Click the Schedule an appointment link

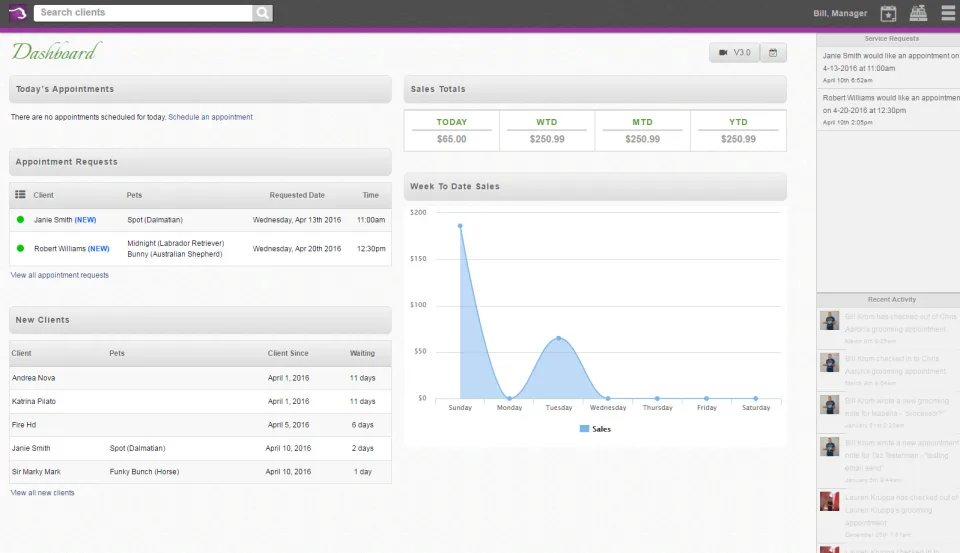pos(210,117)
